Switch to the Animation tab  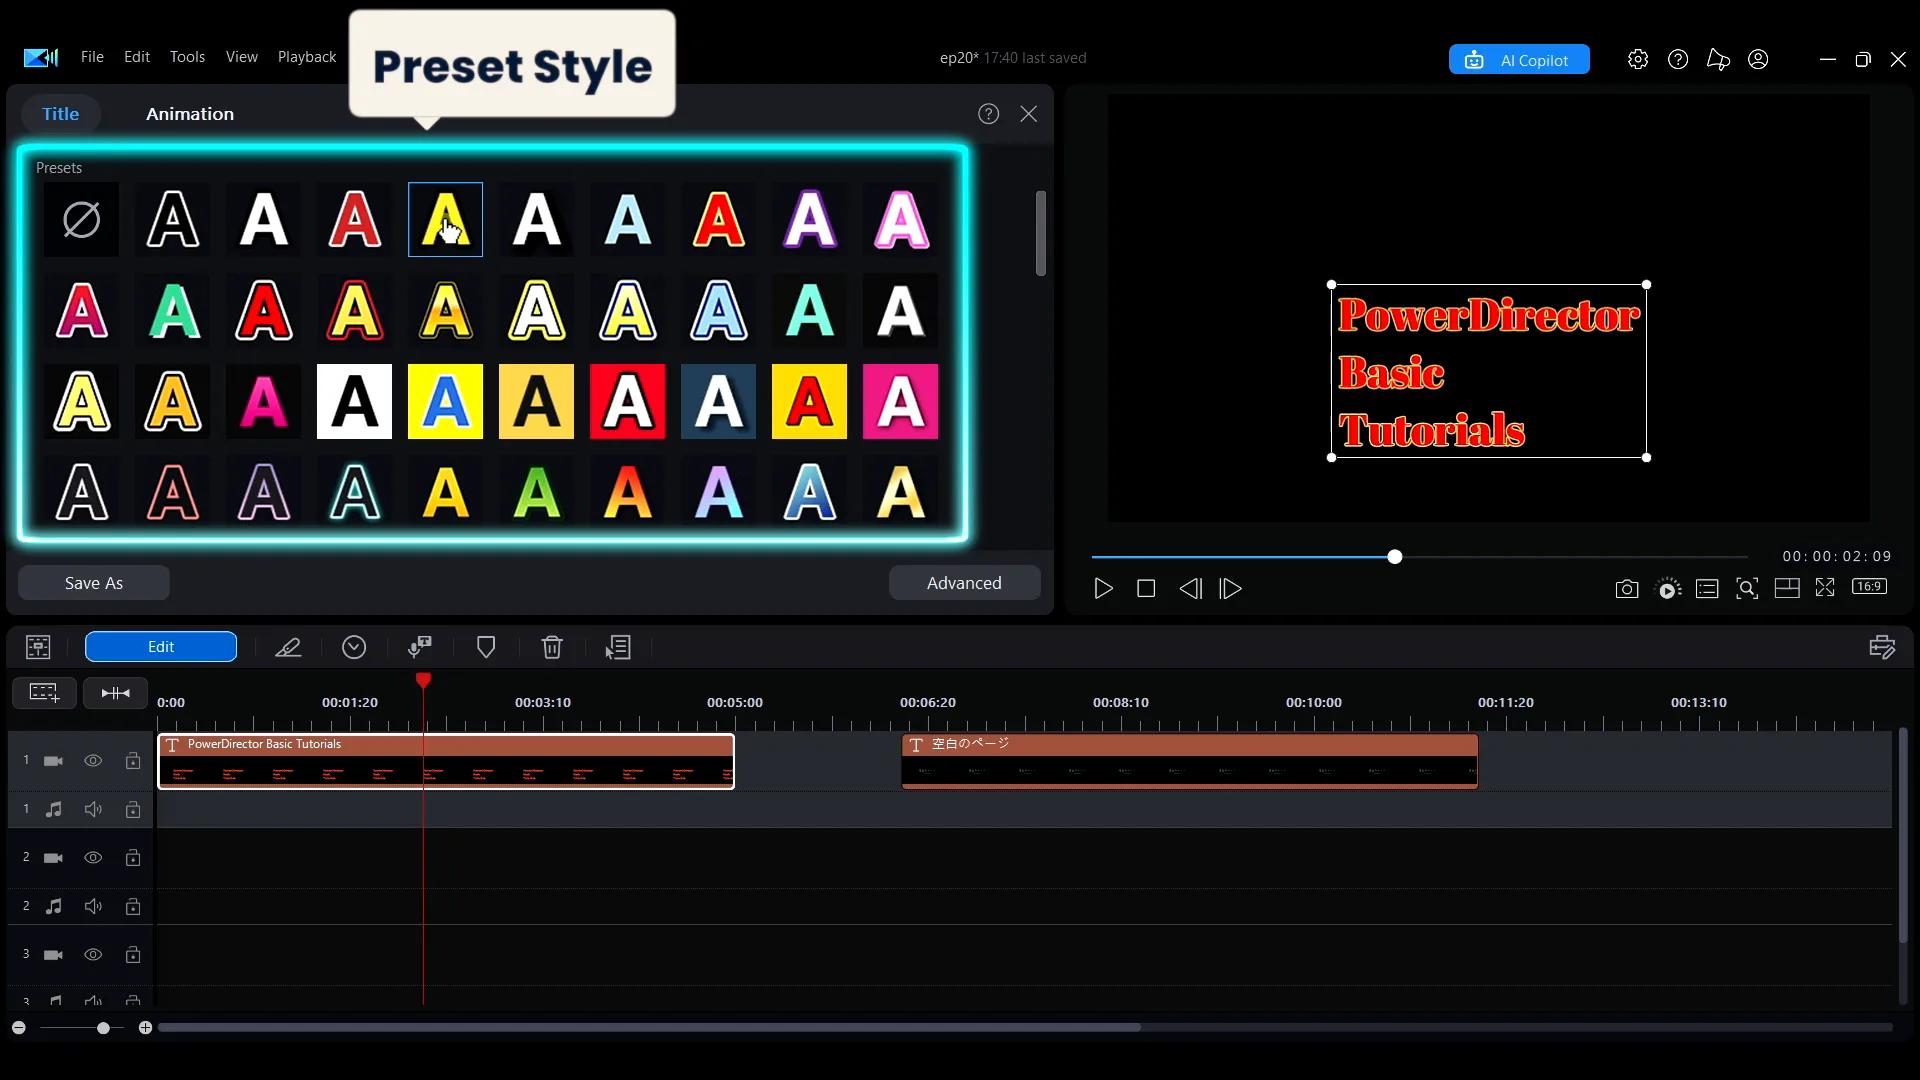click(x=190, y=114)
